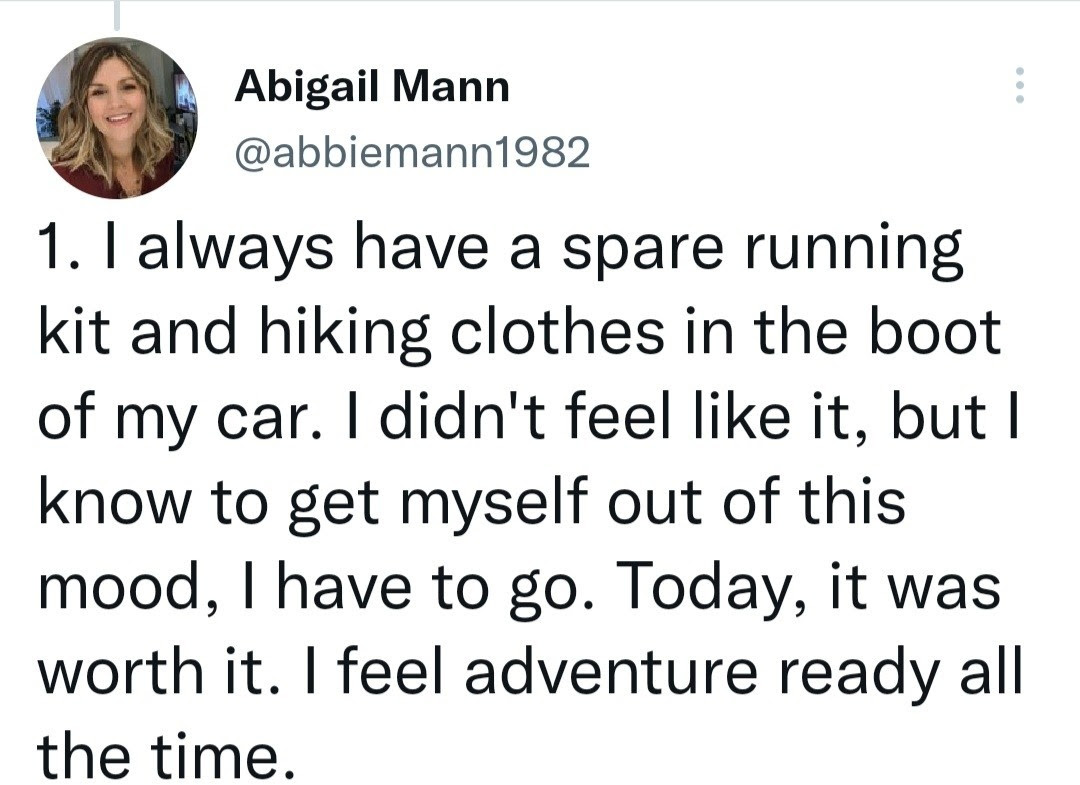Click the words 'worth it.' in tweet
Image resolution: width=1080 pixels, height=785 pixels.
pyautogui.click(x=152, y=670)
